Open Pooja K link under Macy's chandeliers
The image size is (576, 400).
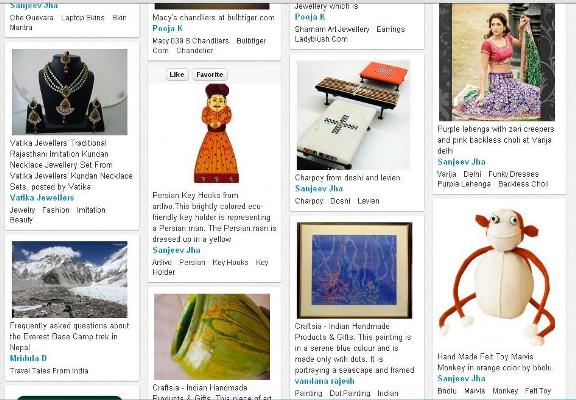point(168,29)
